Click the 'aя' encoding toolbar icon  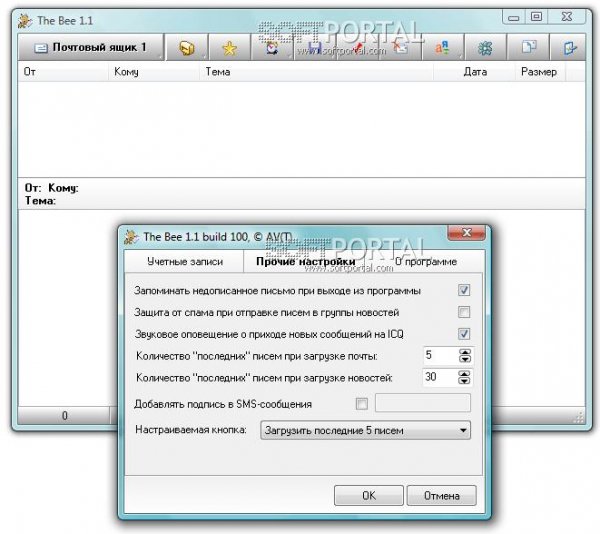[x=442, y=48]
